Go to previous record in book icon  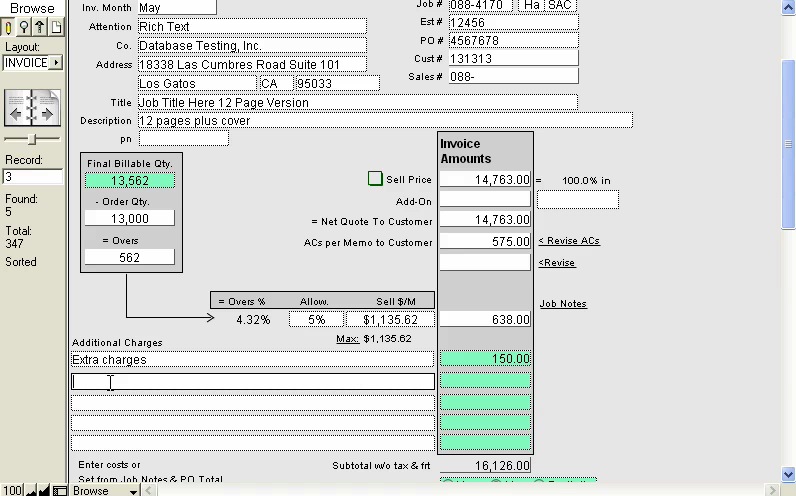click(x=16, y=114)
